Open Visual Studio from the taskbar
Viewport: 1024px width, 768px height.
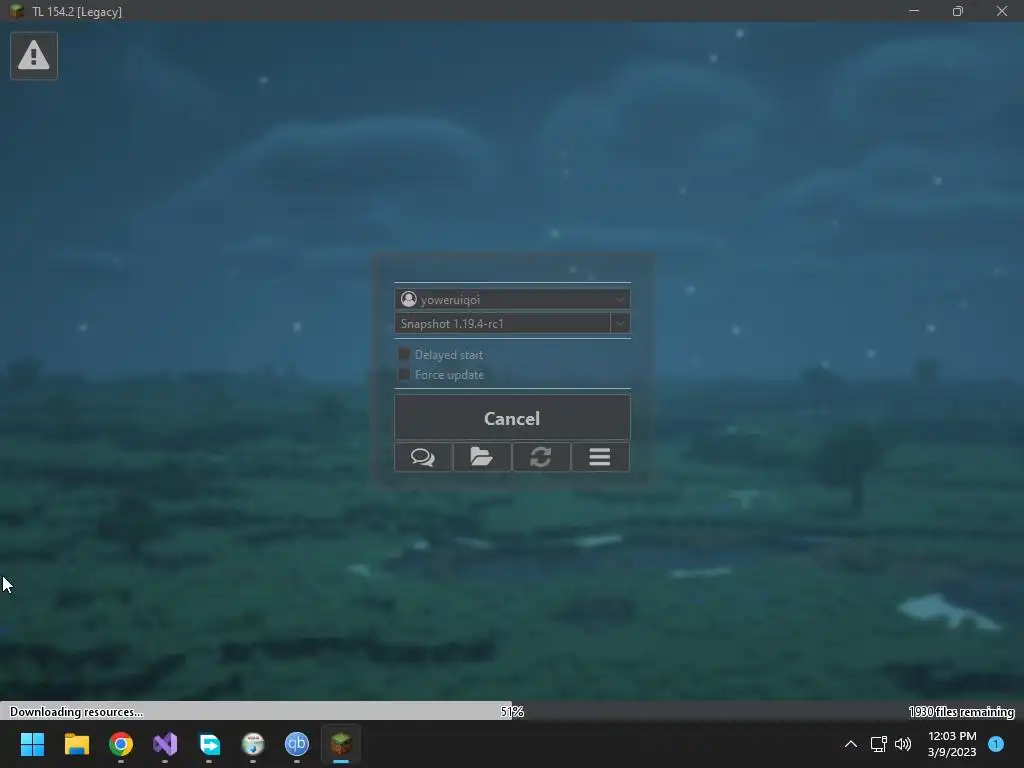(165, 744)
